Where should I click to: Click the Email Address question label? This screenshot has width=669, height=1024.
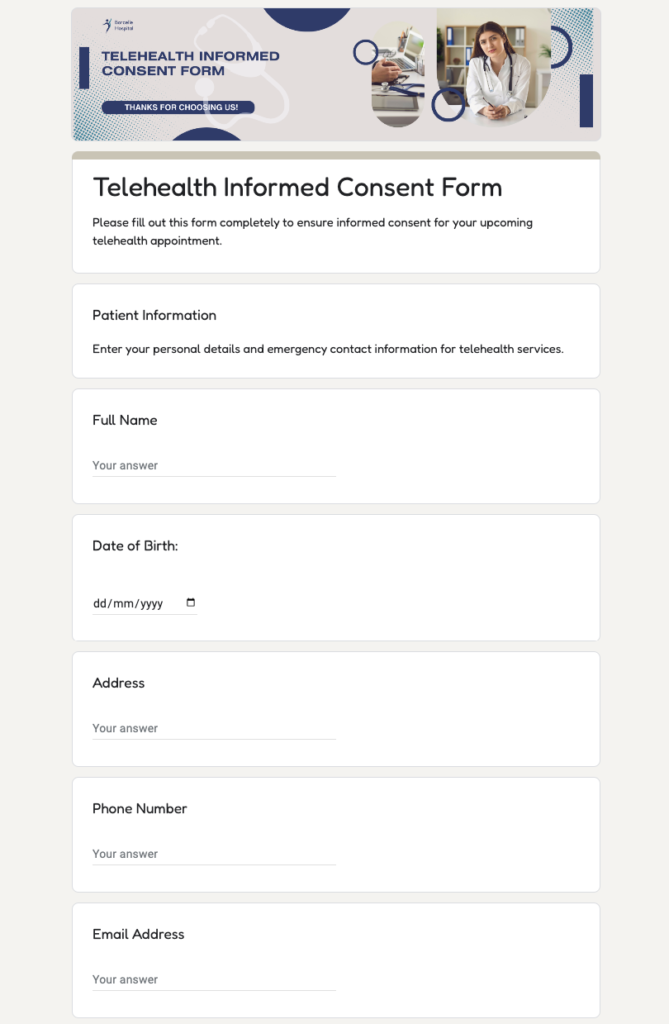tap(138, 934)
